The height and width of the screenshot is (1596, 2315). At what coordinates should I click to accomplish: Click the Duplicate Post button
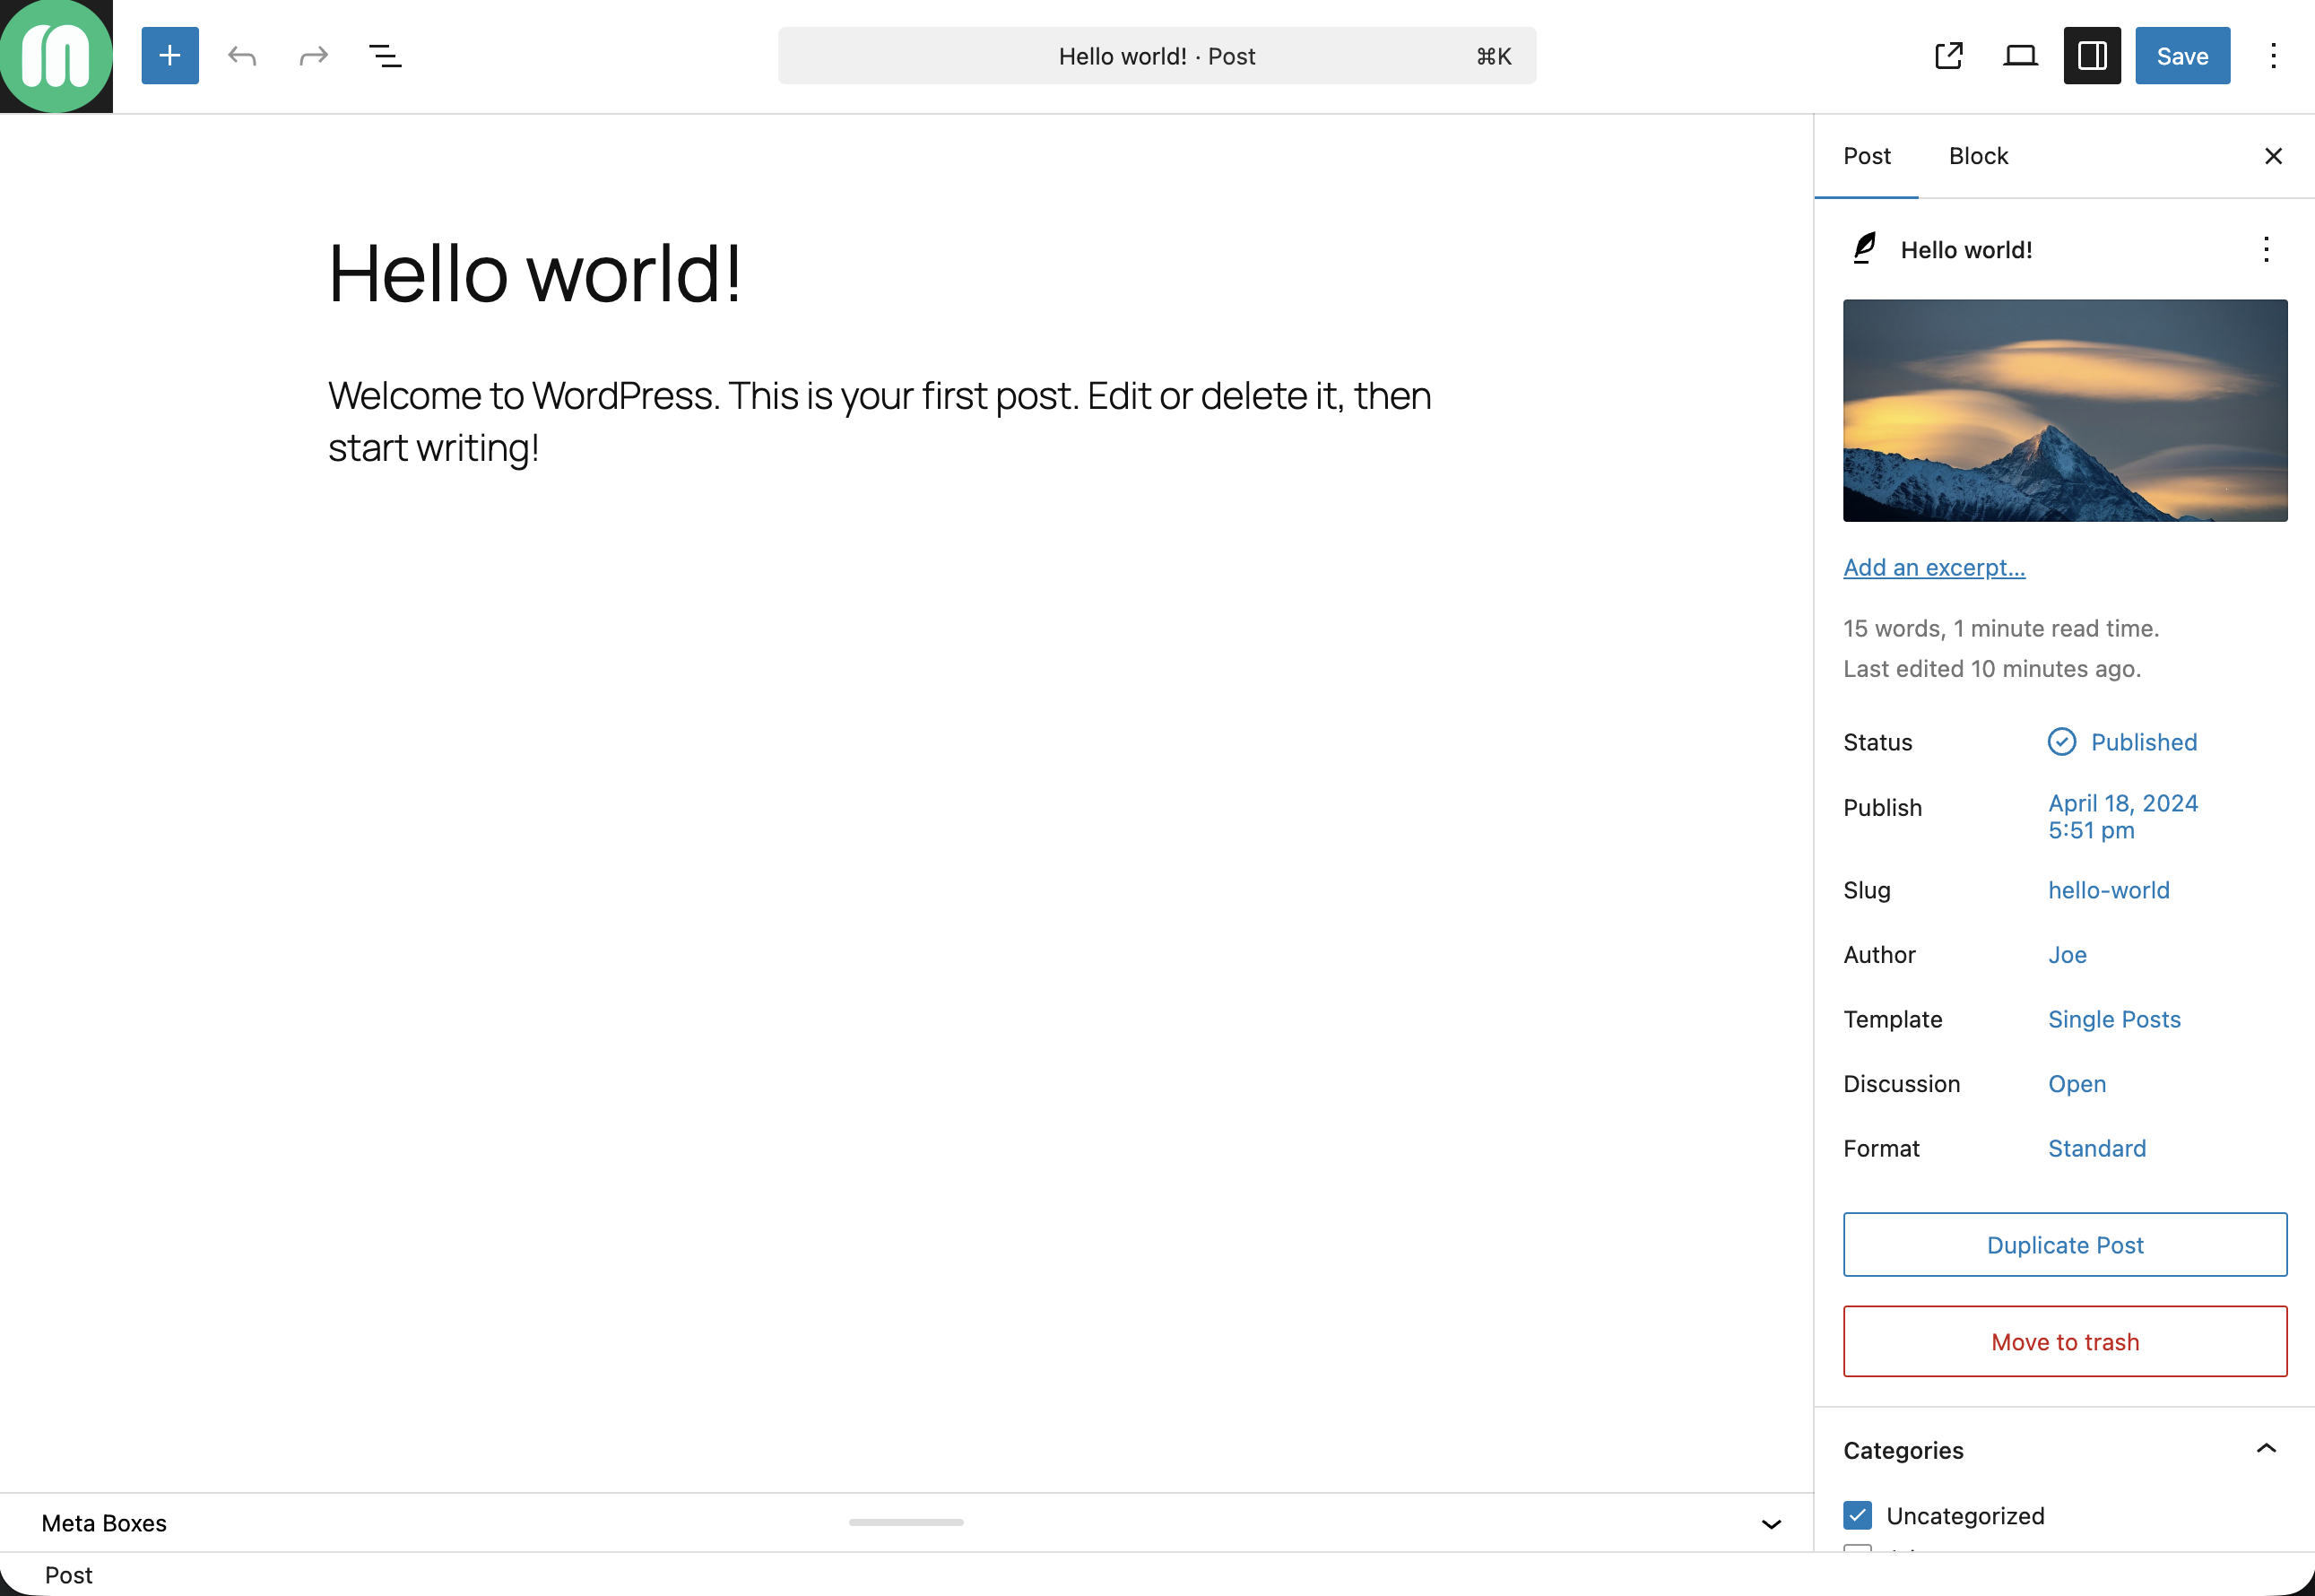coord(2065,1245)
